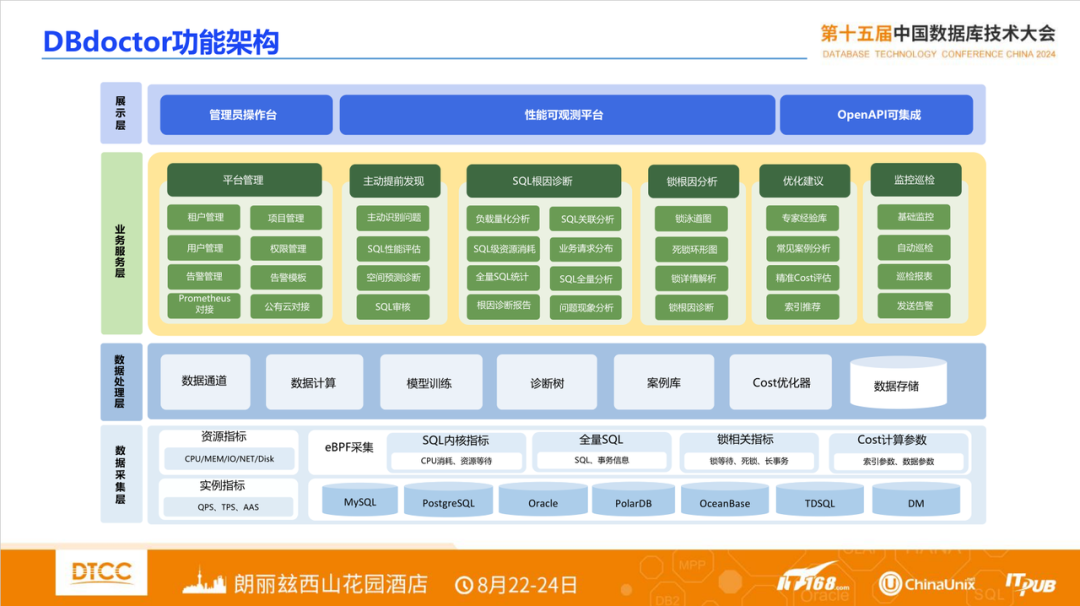Image resolution: width=1080 pixels, height=606 pixels.
Task: Click the clock icon beside 8月22-24日
Action: click(x=464, y=585)
